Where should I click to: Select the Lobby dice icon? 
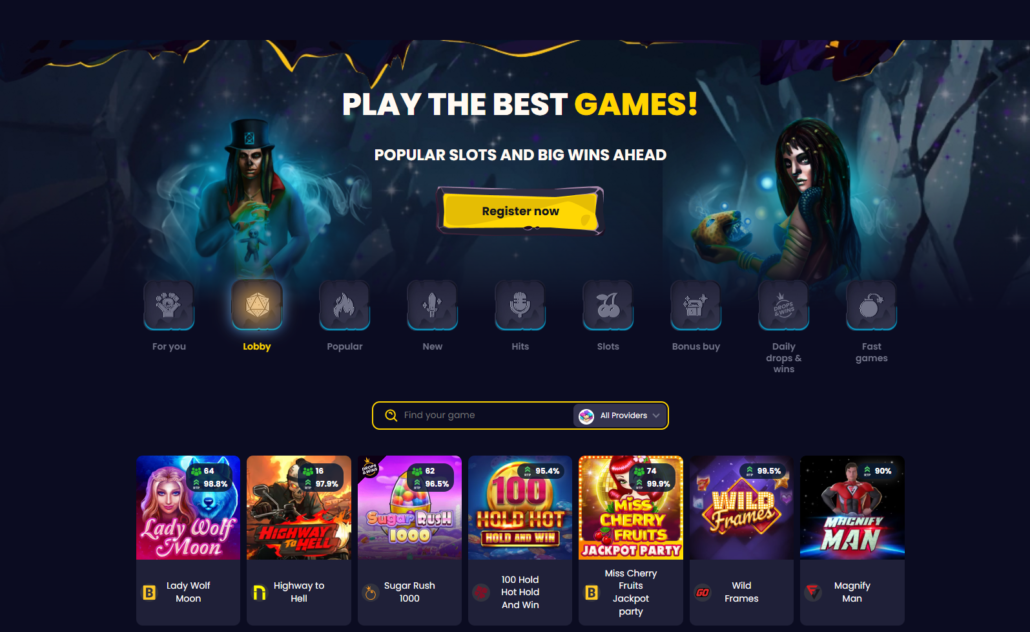(x=257, y=305)
